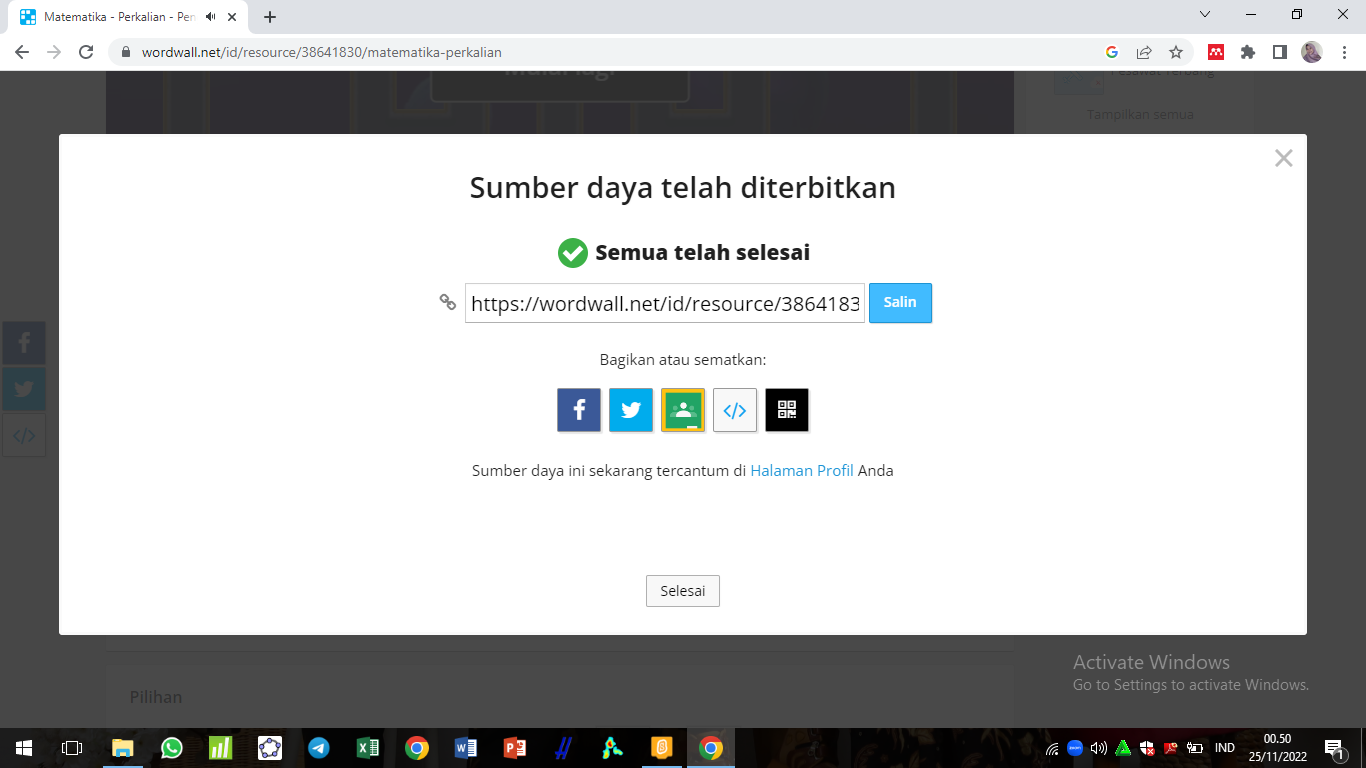Select the resource URL text field
The image size is (1366, 768).
click(665, 303)
